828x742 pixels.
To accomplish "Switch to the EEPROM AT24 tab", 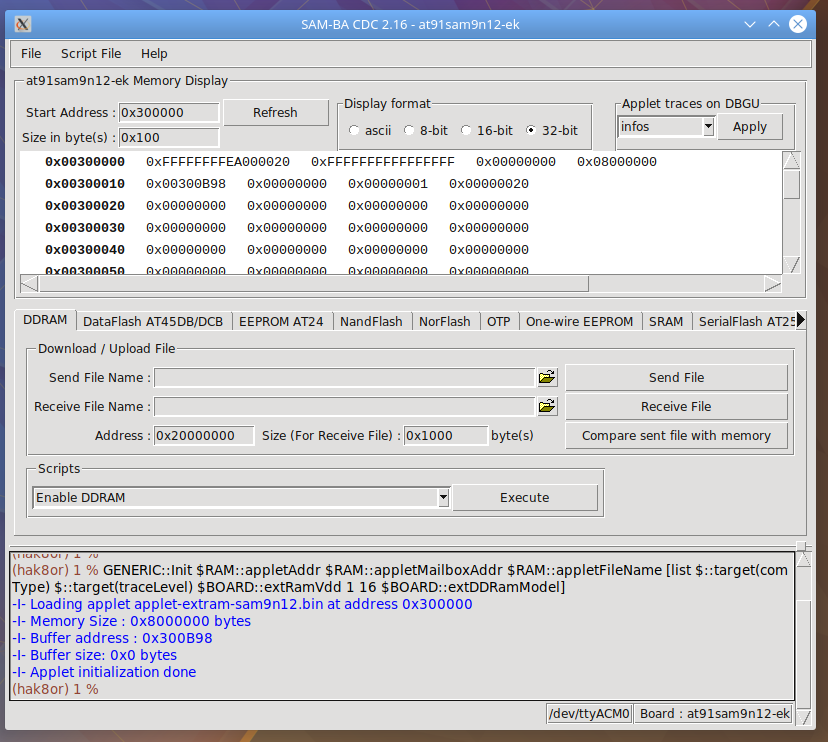I will point(281,322).
